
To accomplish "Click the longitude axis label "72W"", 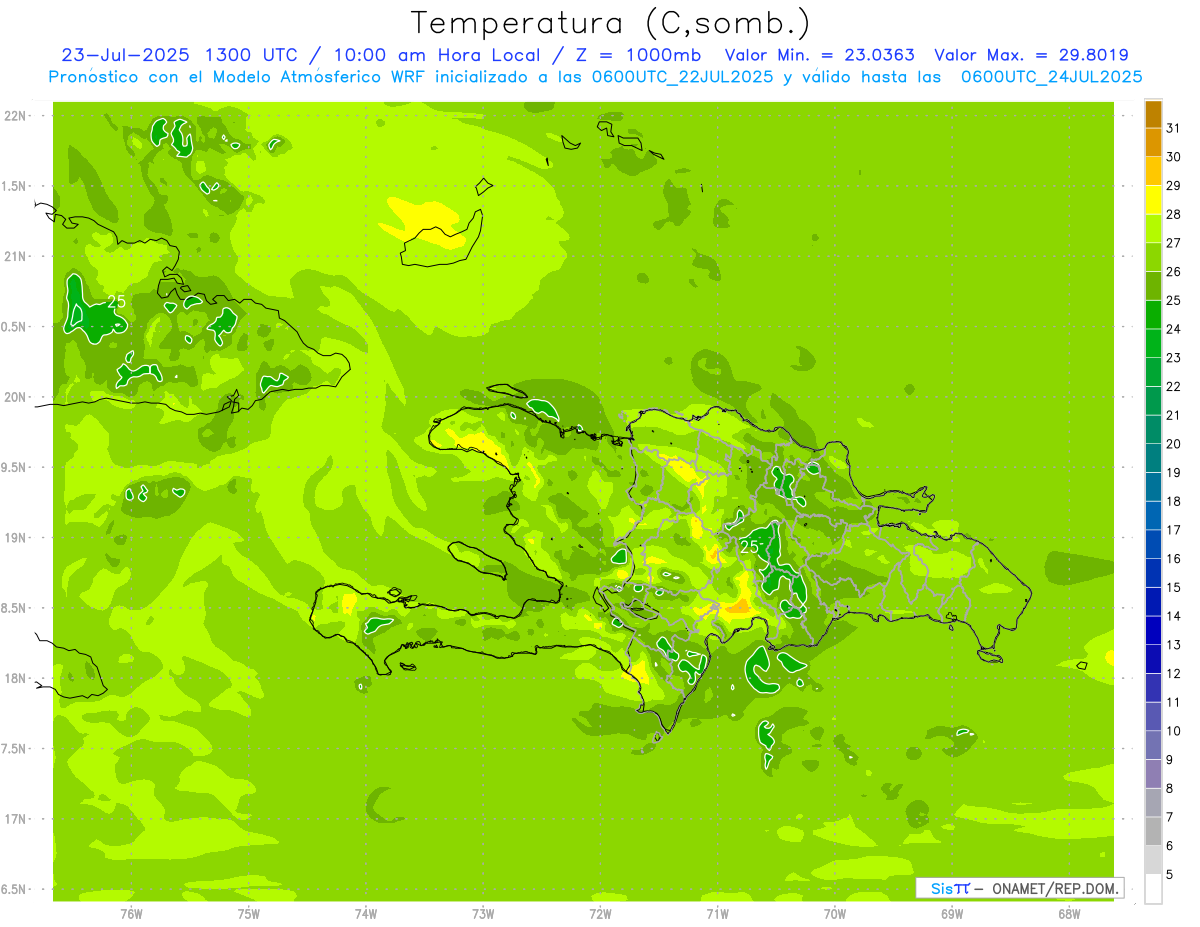I will point(600,914).
